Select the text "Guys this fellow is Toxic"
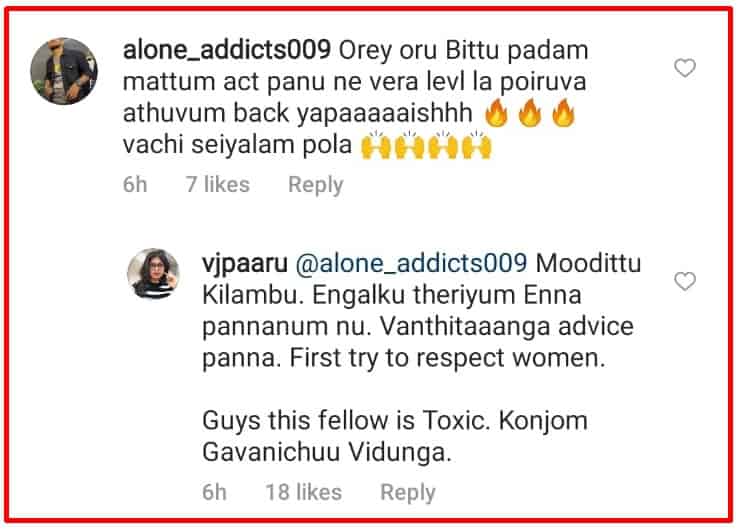738x529 pixels. coord(344,420)
